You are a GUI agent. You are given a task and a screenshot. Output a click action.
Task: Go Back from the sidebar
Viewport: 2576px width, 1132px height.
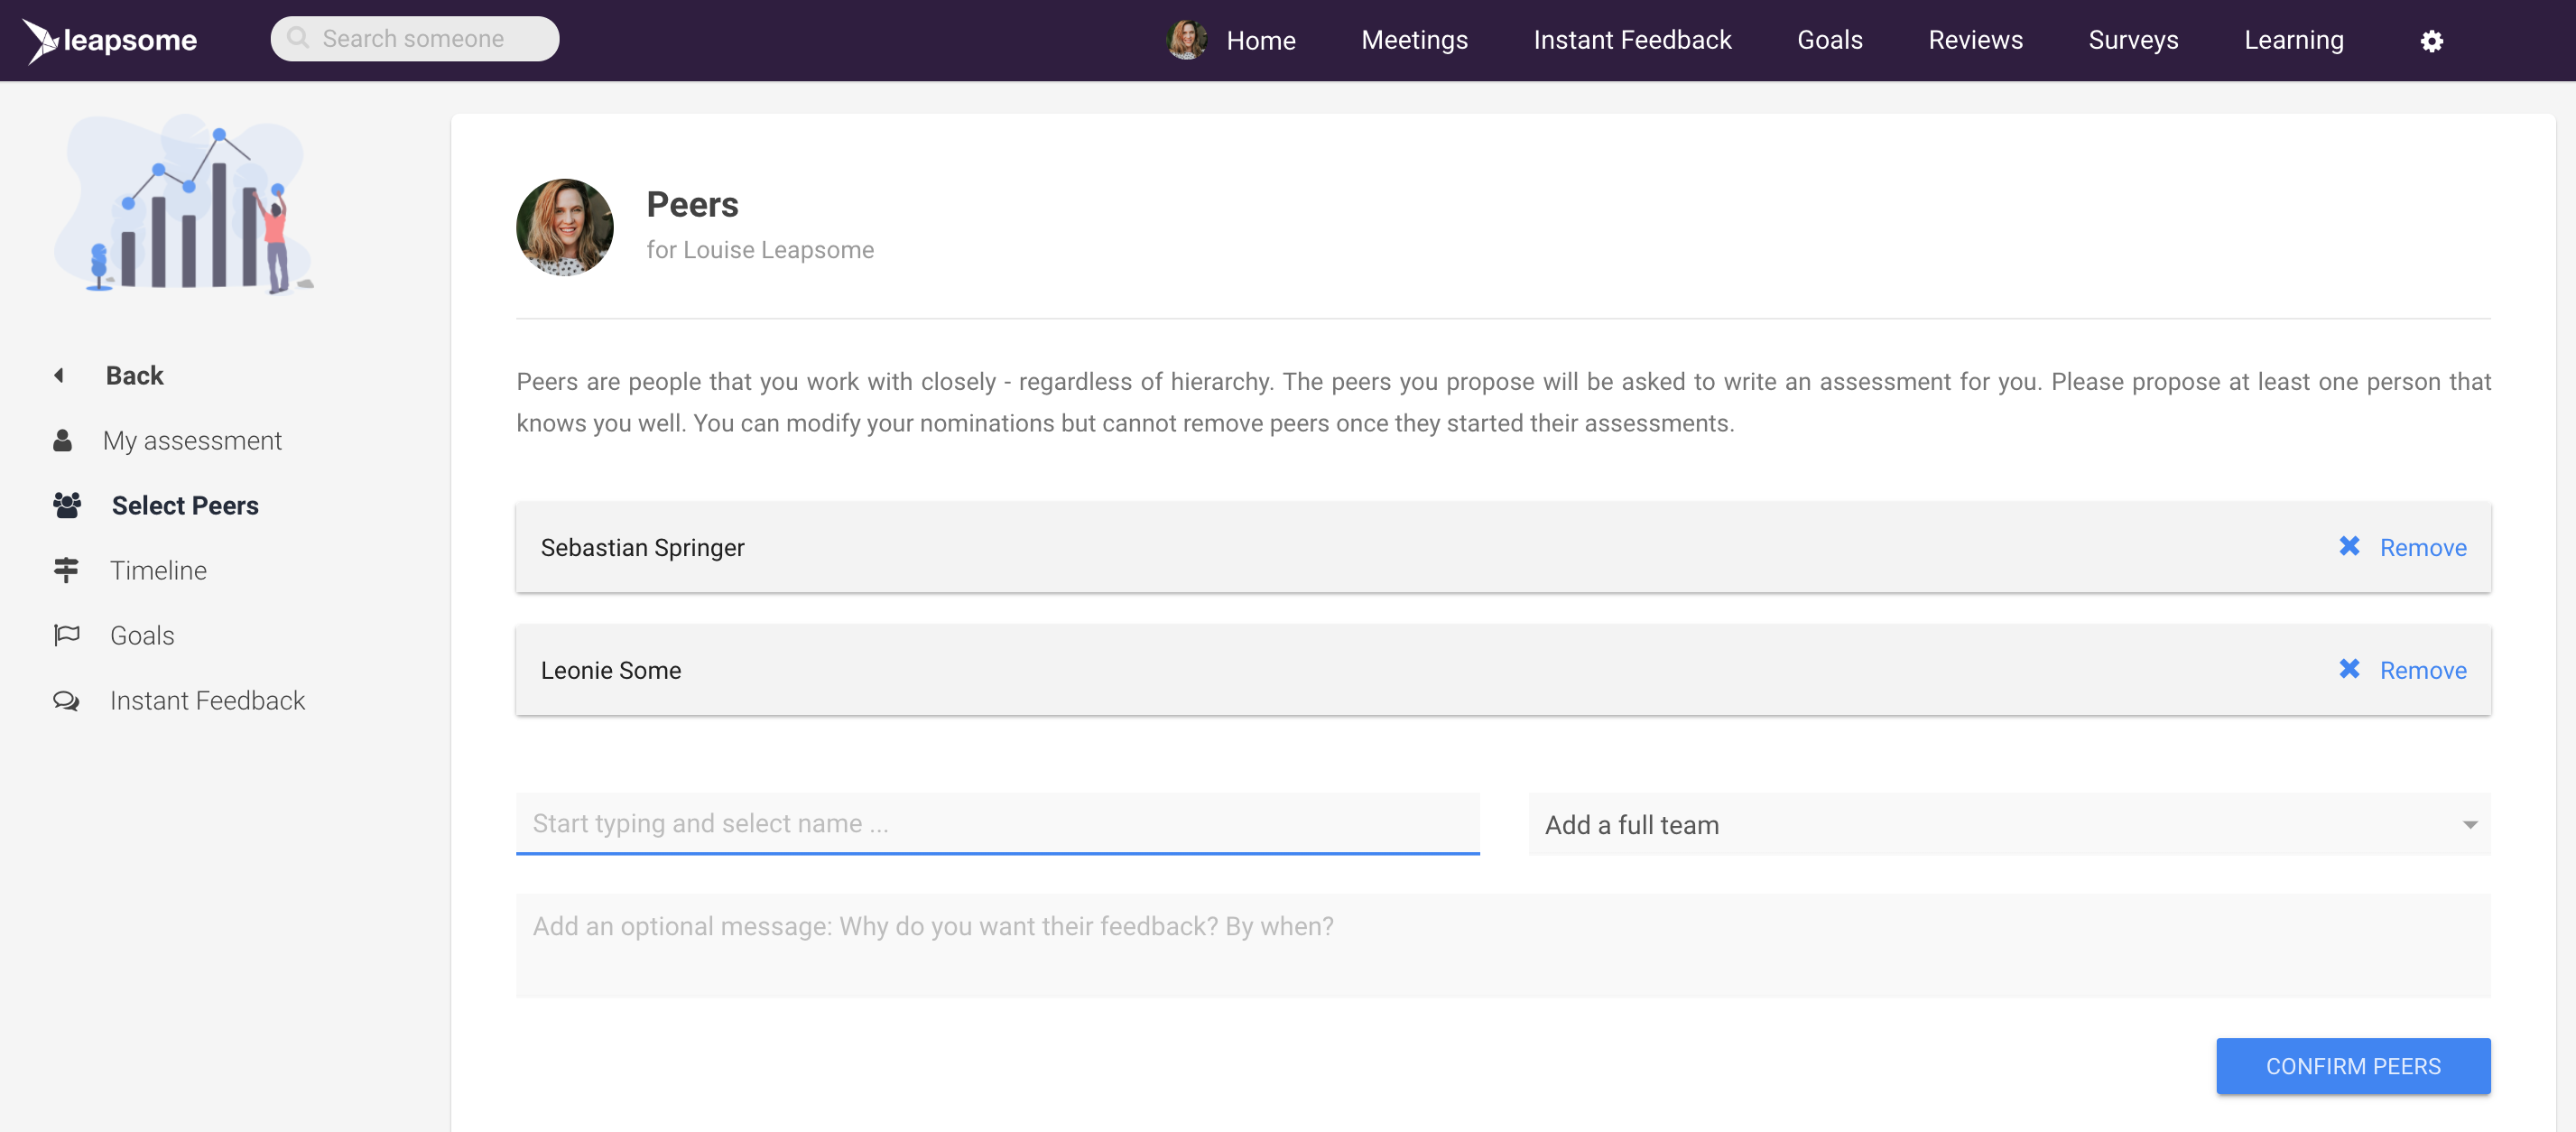pyautogui.click(x=134, y=375)
